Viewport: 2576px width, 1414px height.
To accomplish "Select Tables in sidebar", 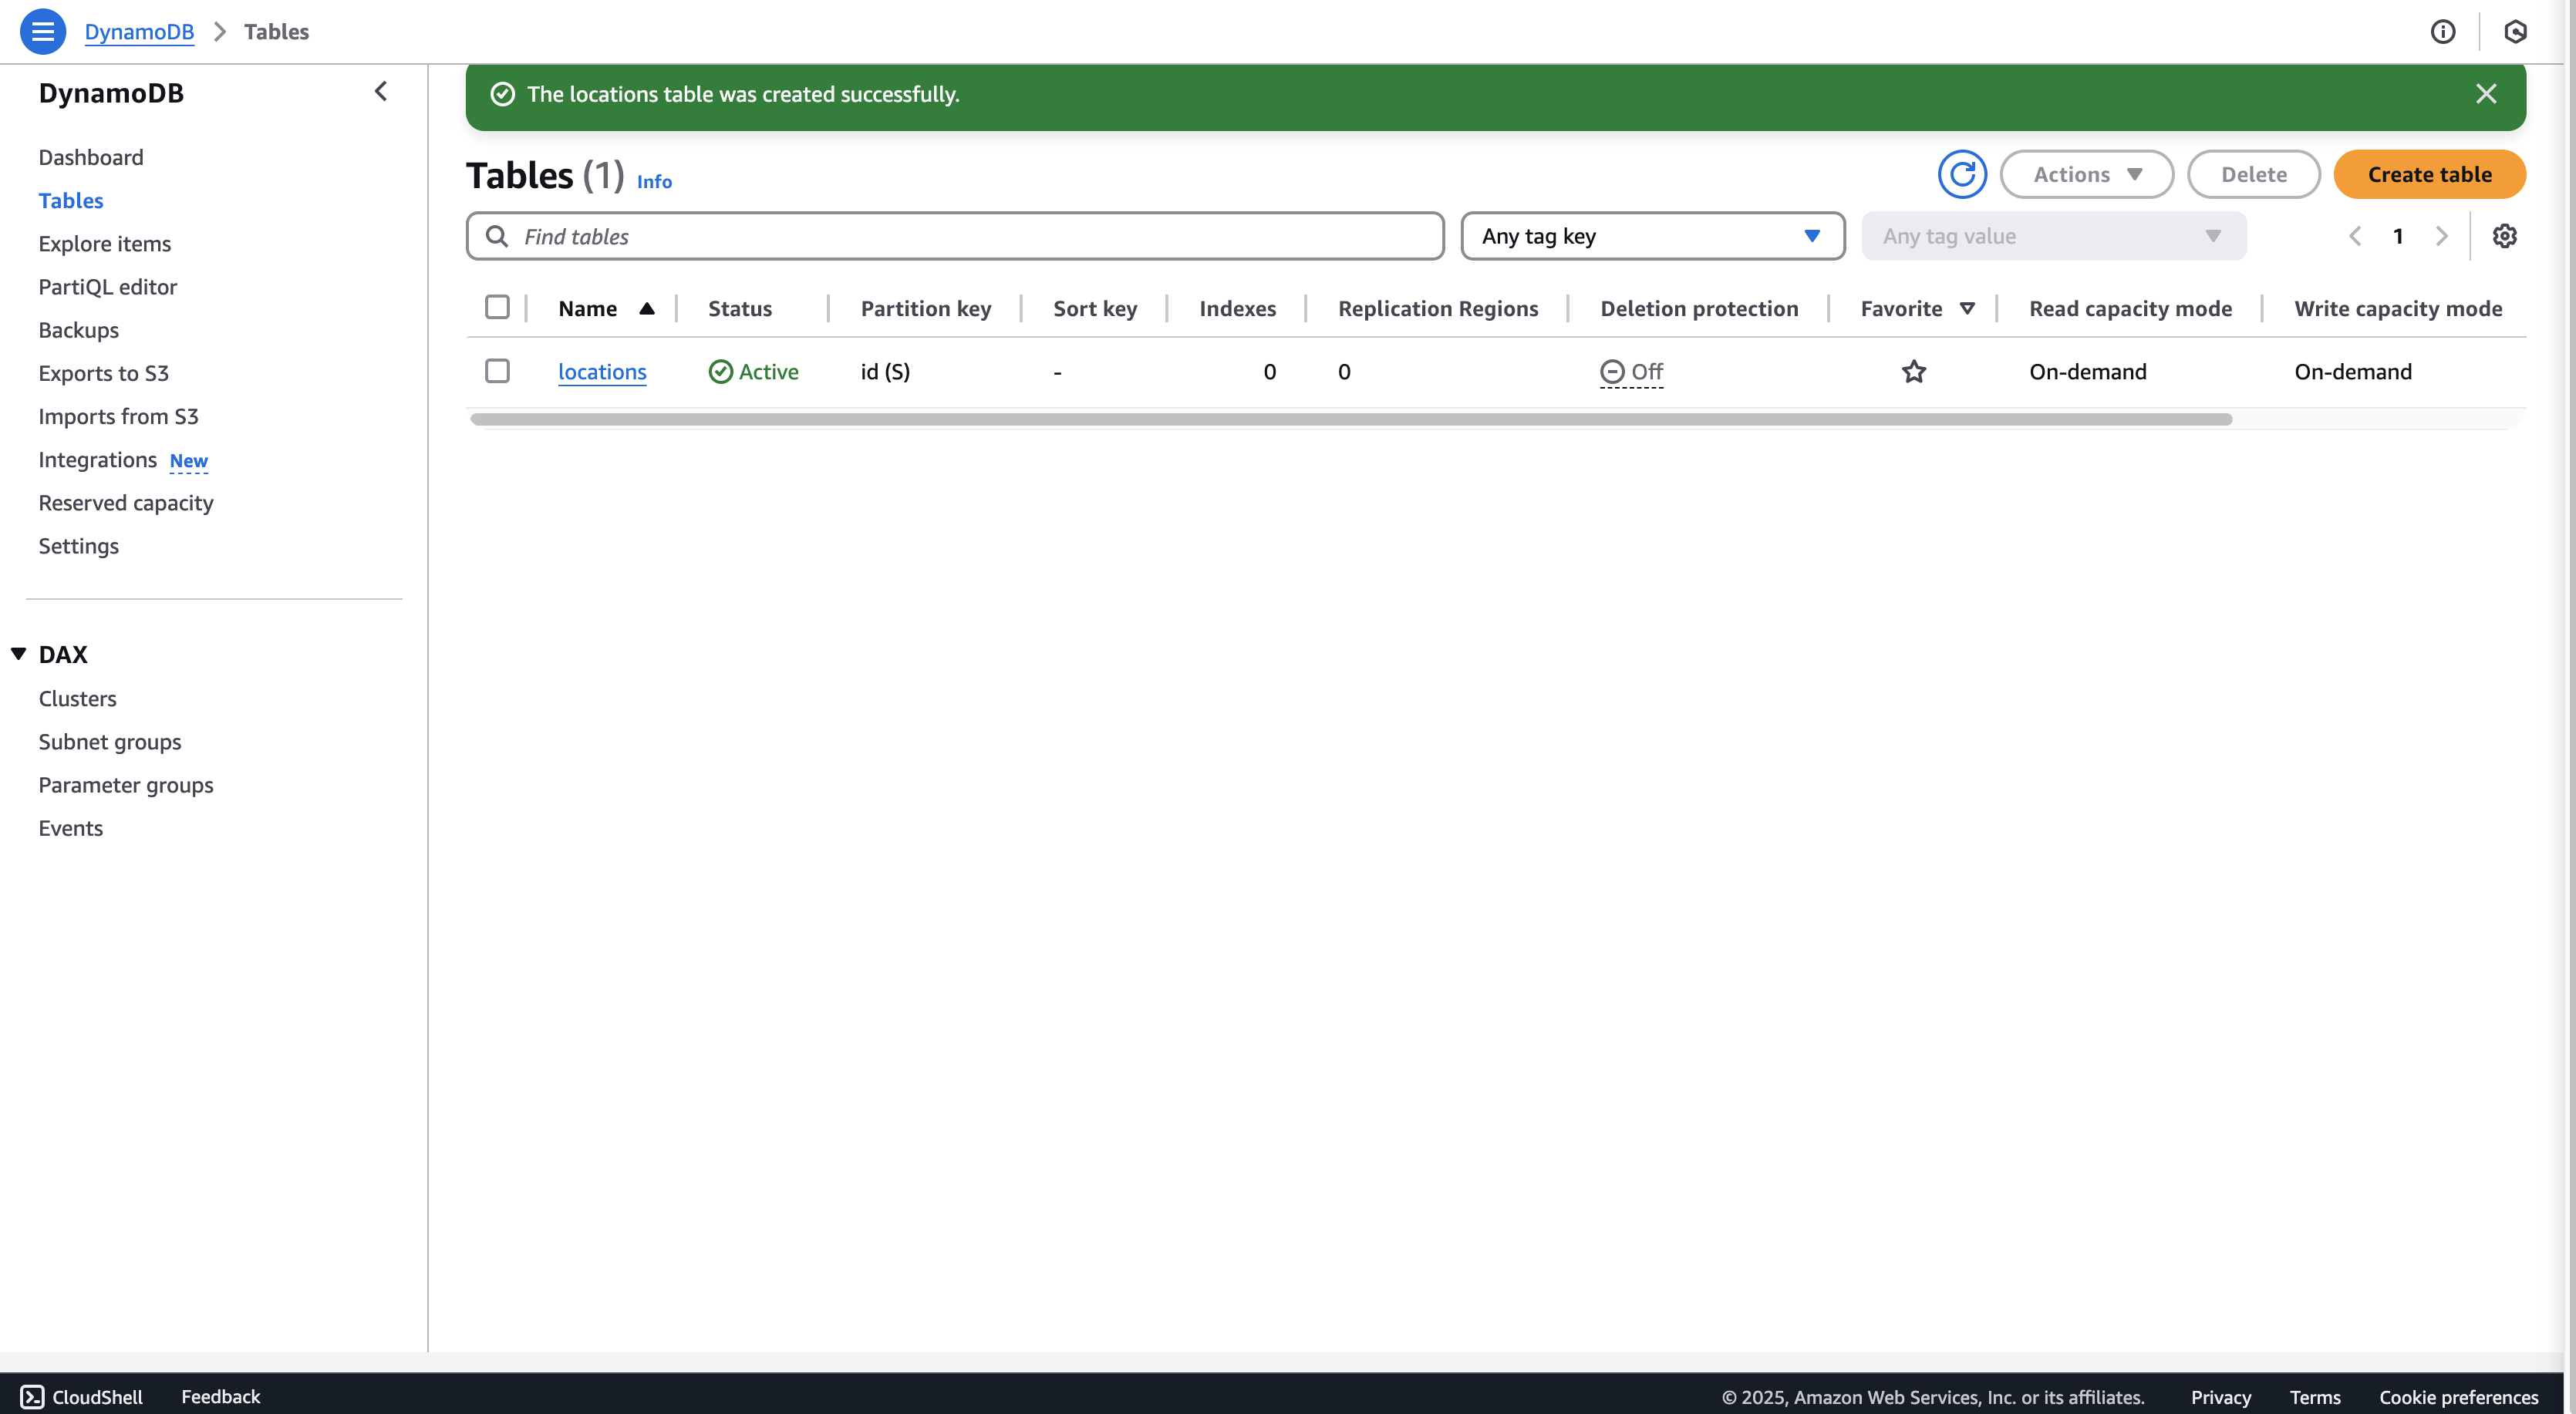I will coord(71,200).
